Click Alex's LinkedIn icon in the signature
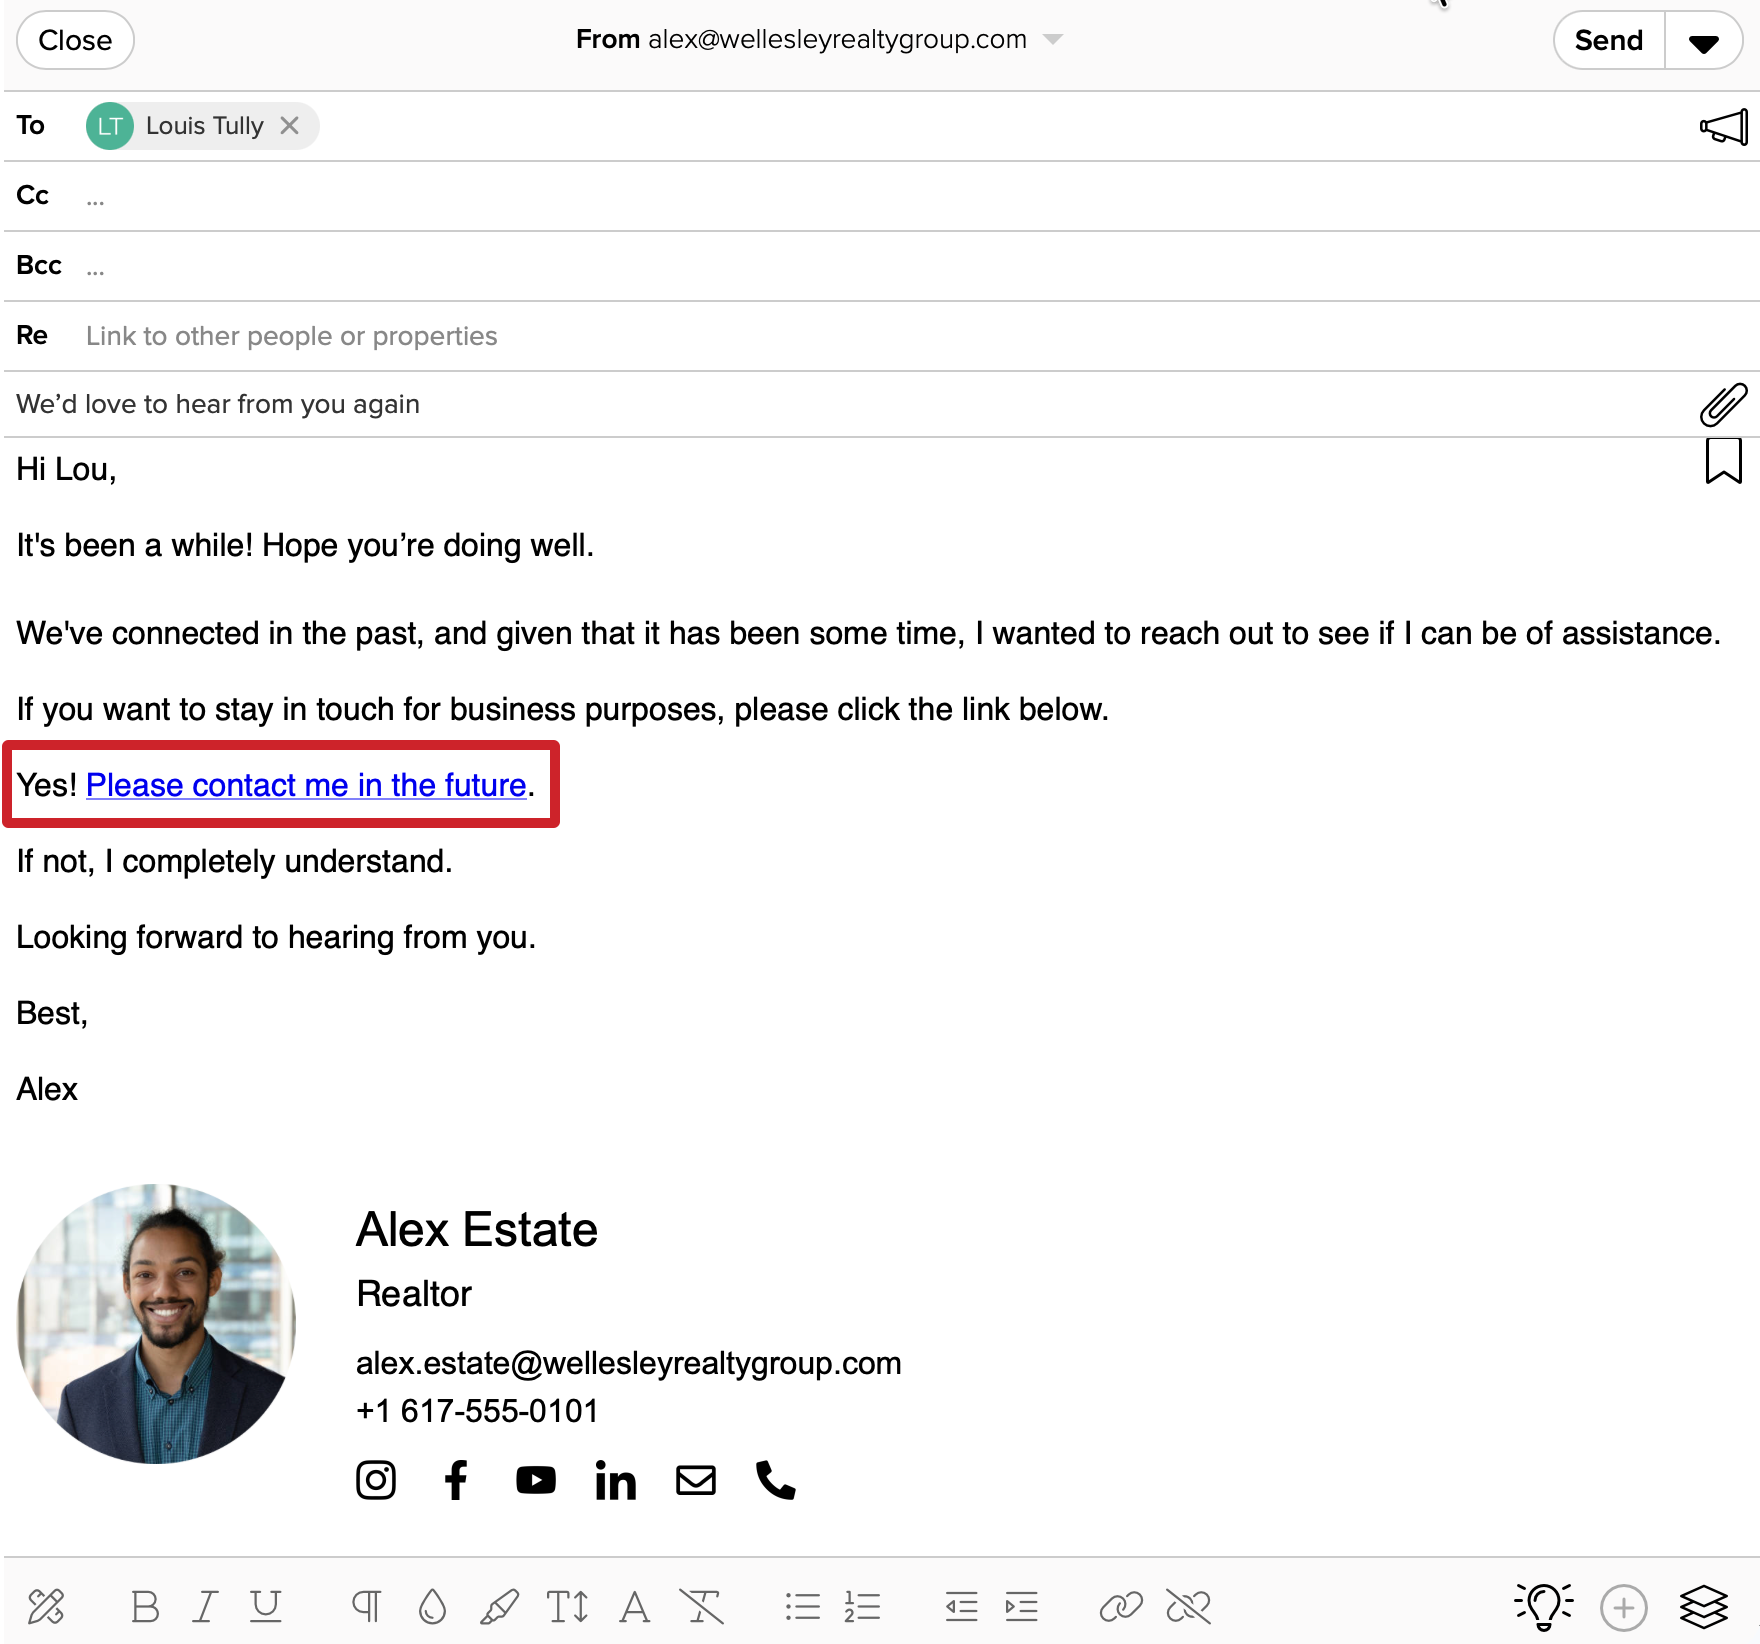This screenshot has height=1644, width=1760. (x=616, y=1481)
